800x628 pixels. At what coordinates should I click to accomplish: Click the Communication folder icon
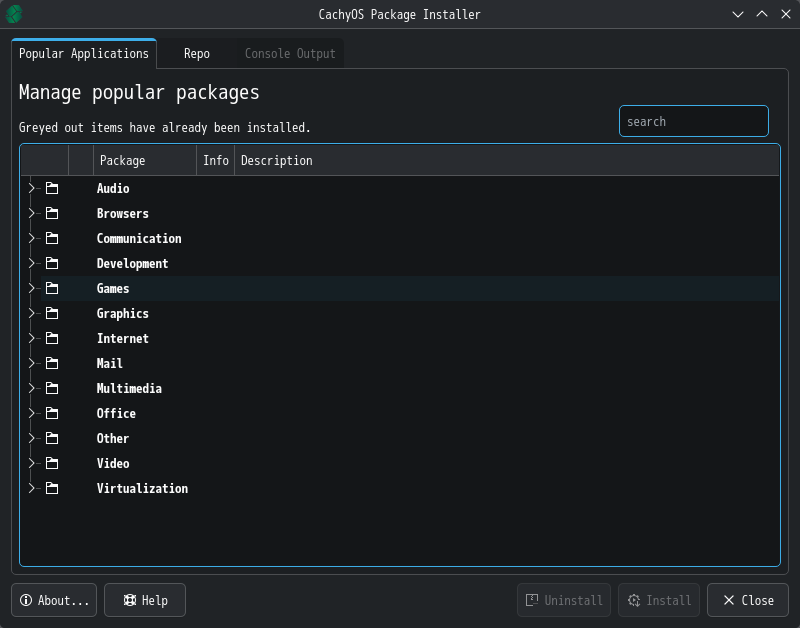[52, 238]
